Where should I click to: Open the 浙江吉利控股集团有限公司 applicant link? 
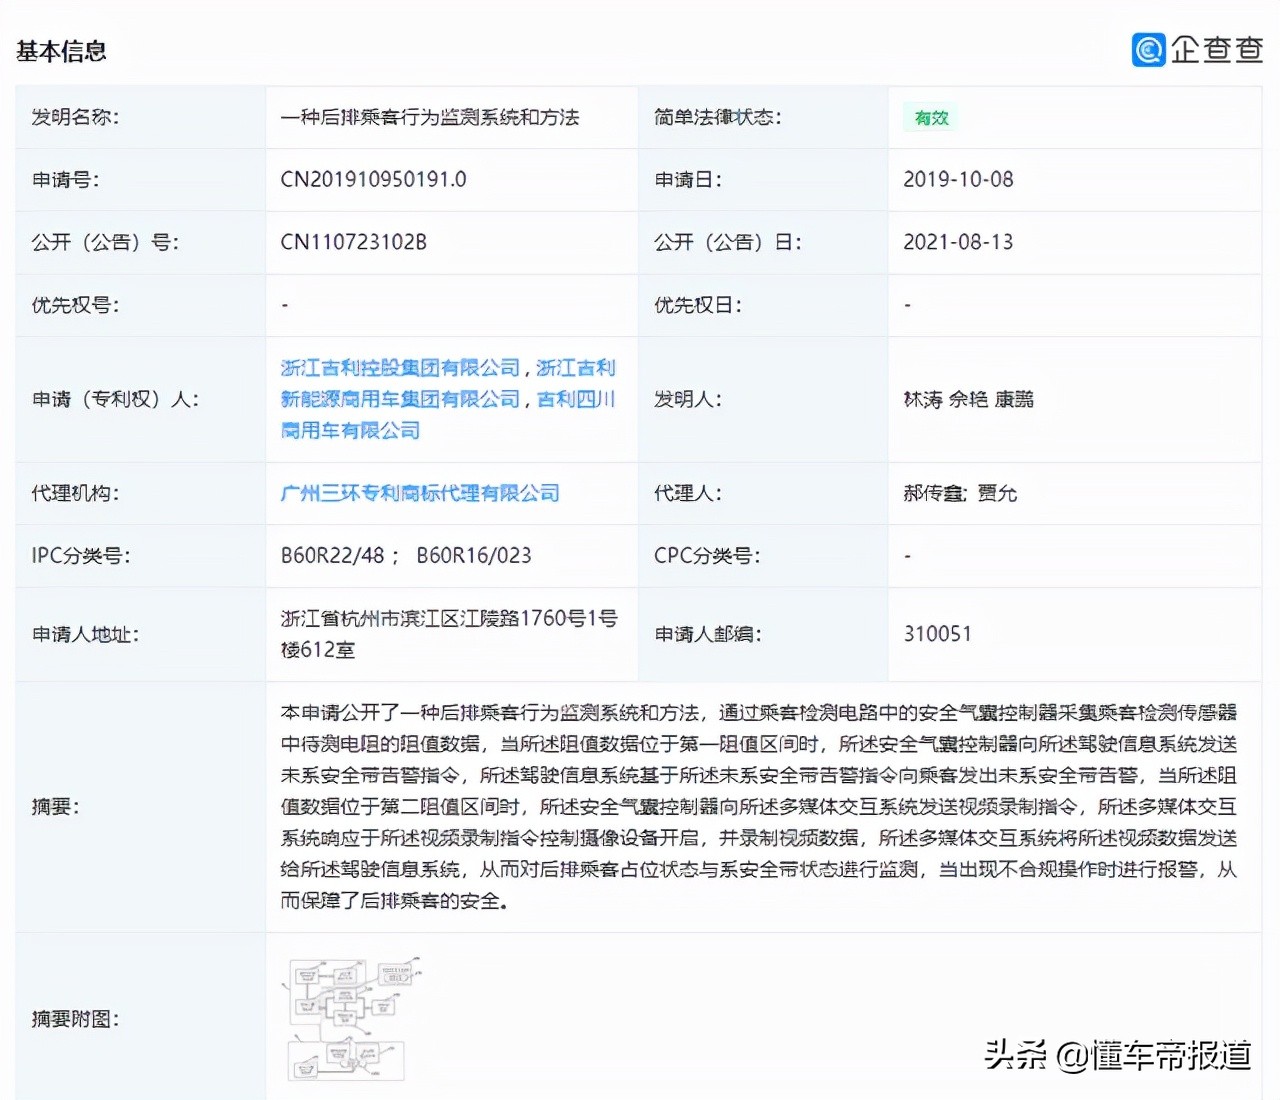[401, 368]
